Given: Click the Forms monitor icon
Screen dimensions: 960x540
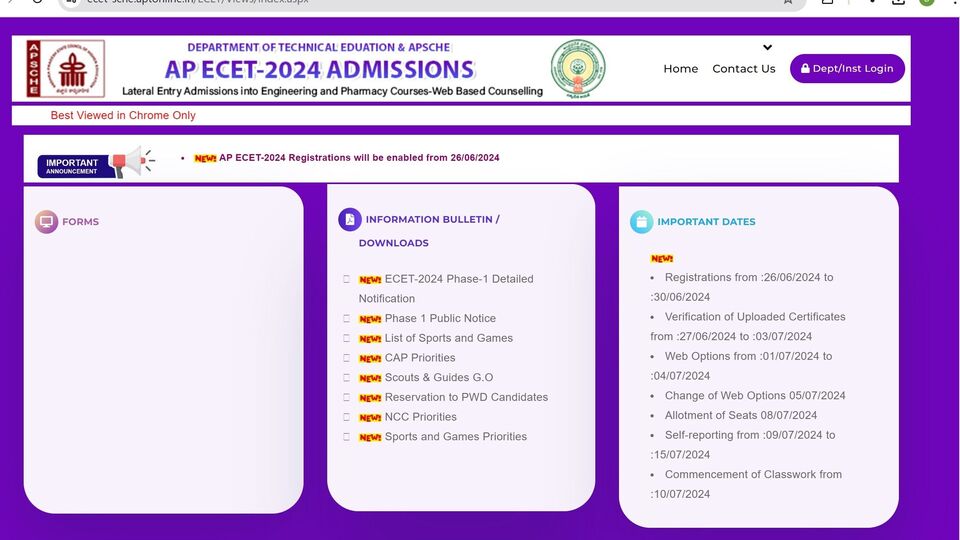Looking at the screenshot, I should (x=47, y=222).
